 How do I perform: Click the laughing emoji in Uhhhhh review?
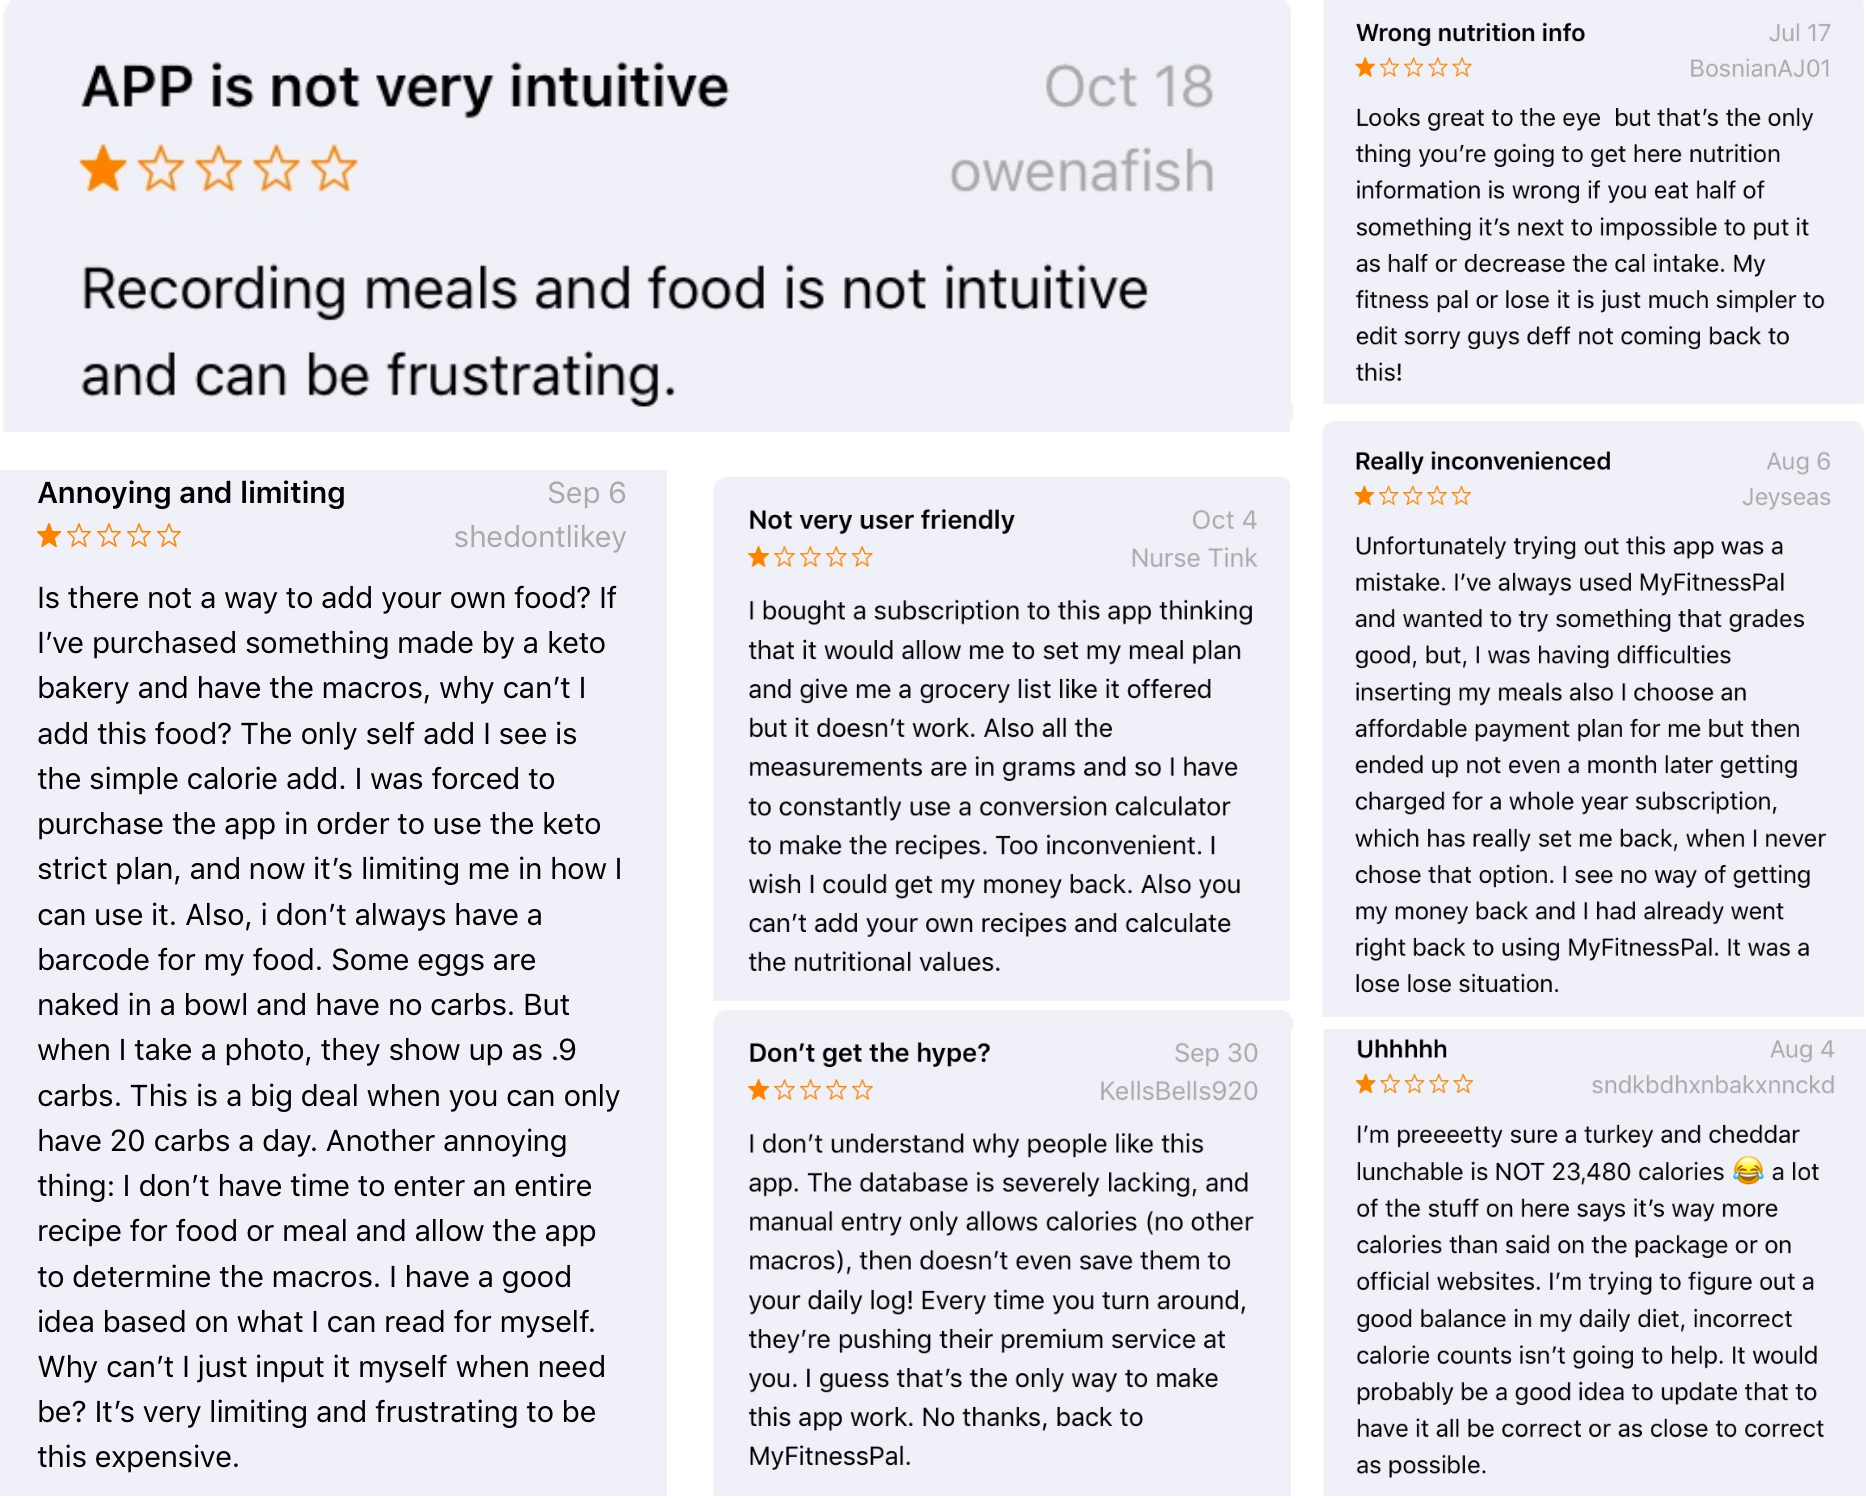1748,1170
